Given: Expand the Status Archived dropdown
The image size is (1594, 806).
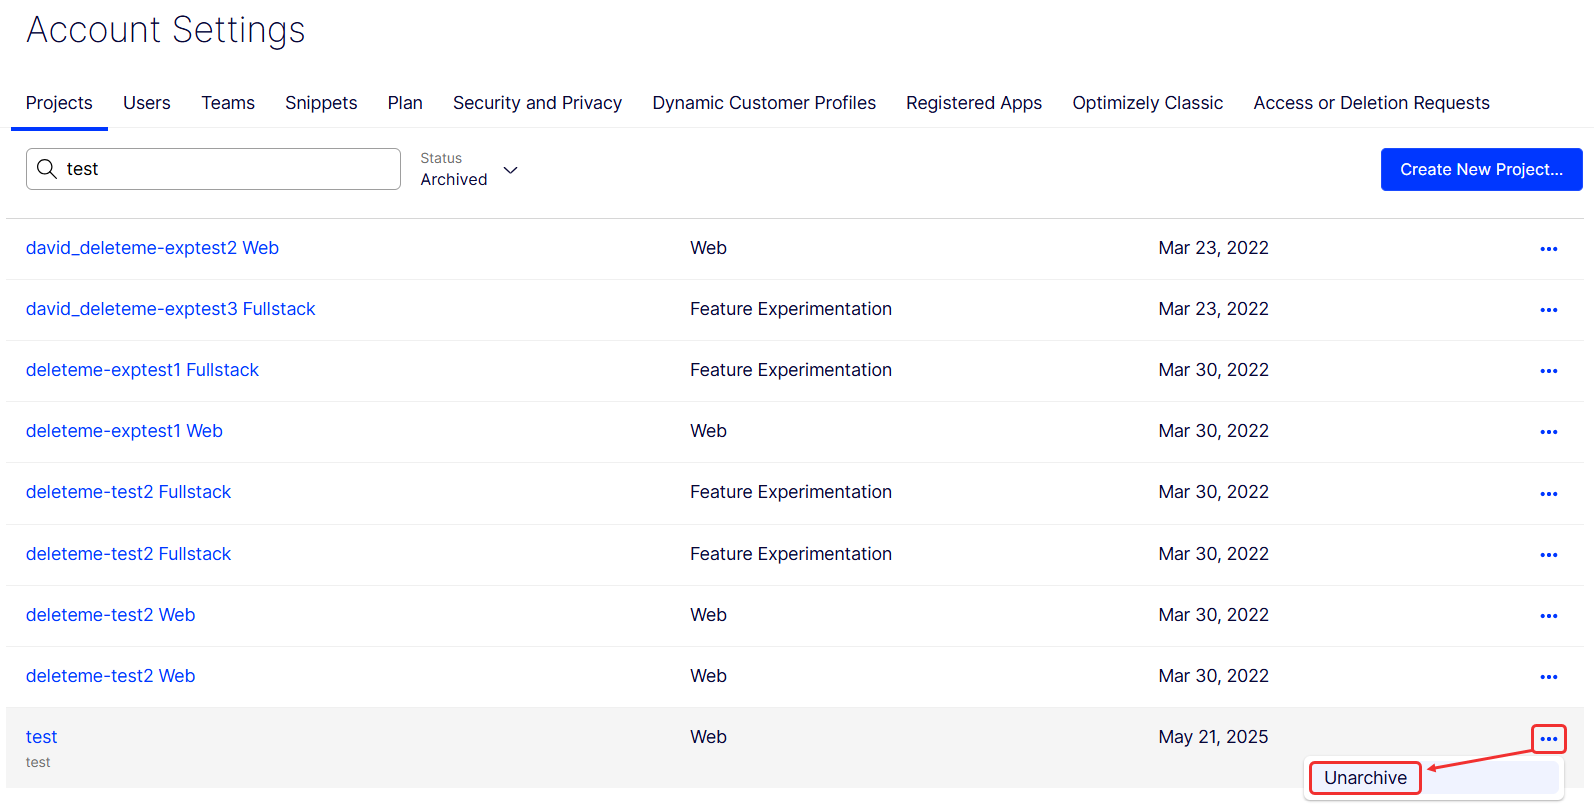Looking at the screenshot, I should click(x=469, y=170).
